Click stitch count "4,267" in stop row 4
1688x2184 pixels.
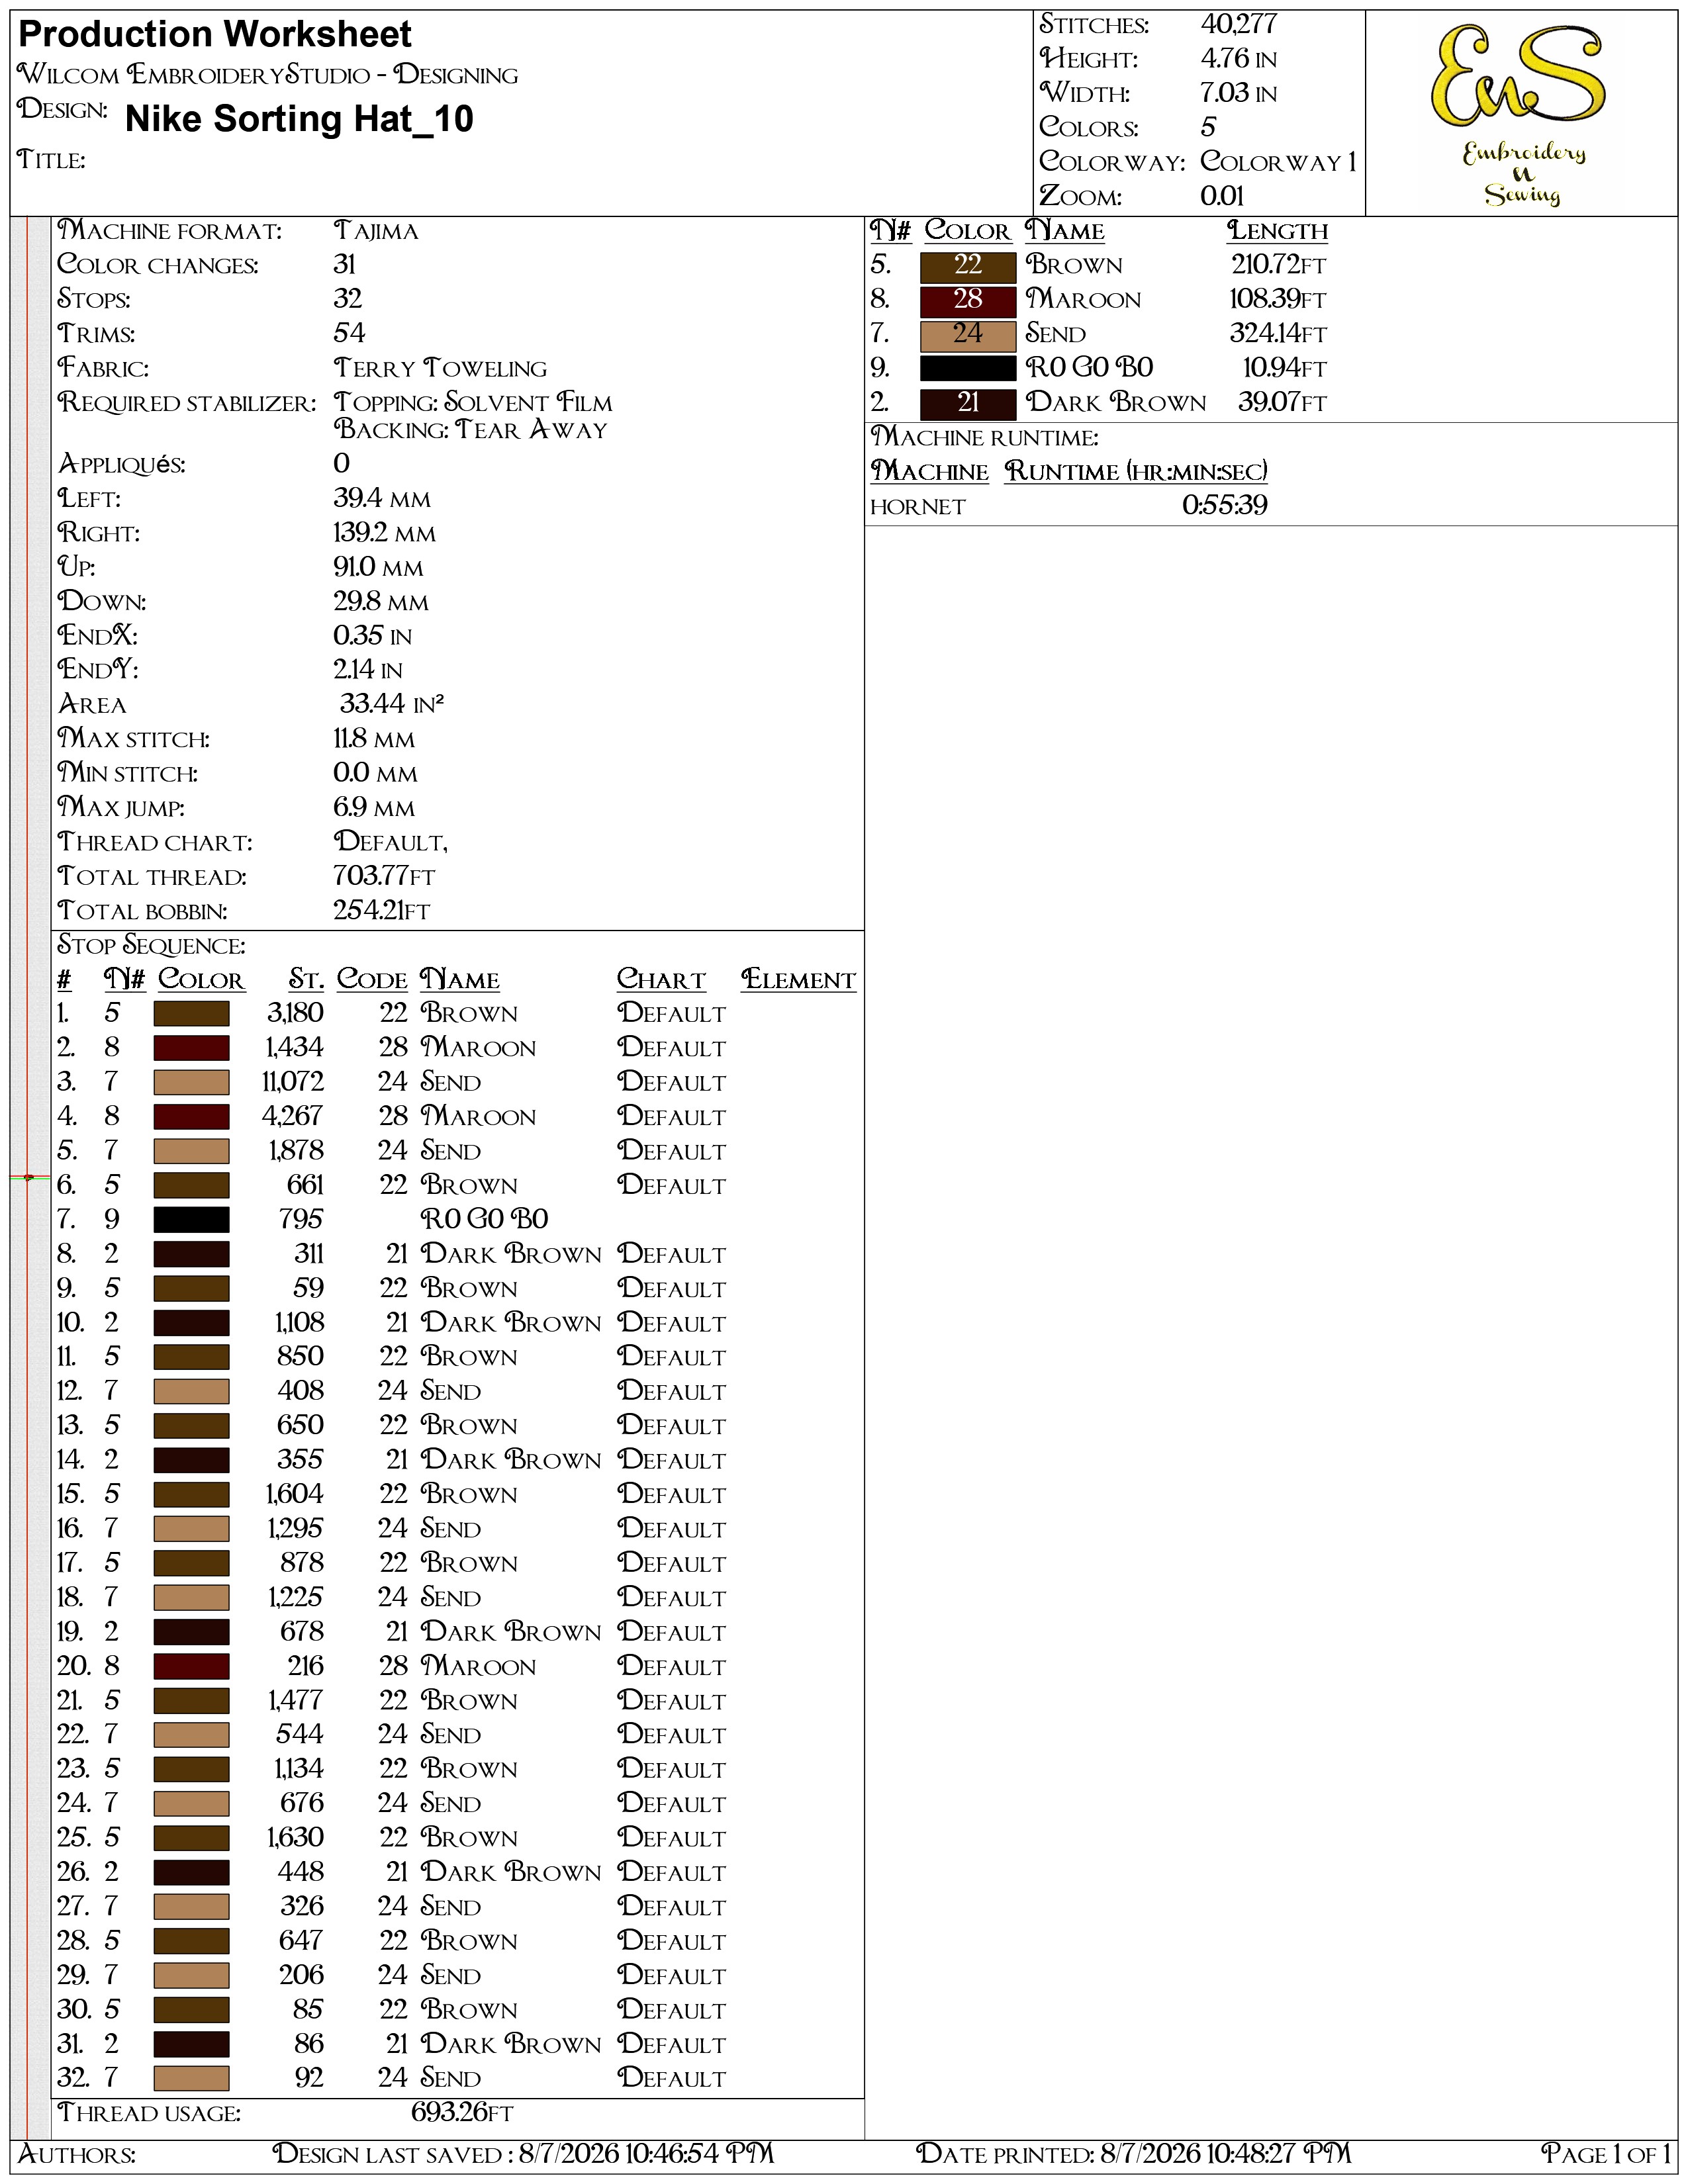pos(292,1117)
